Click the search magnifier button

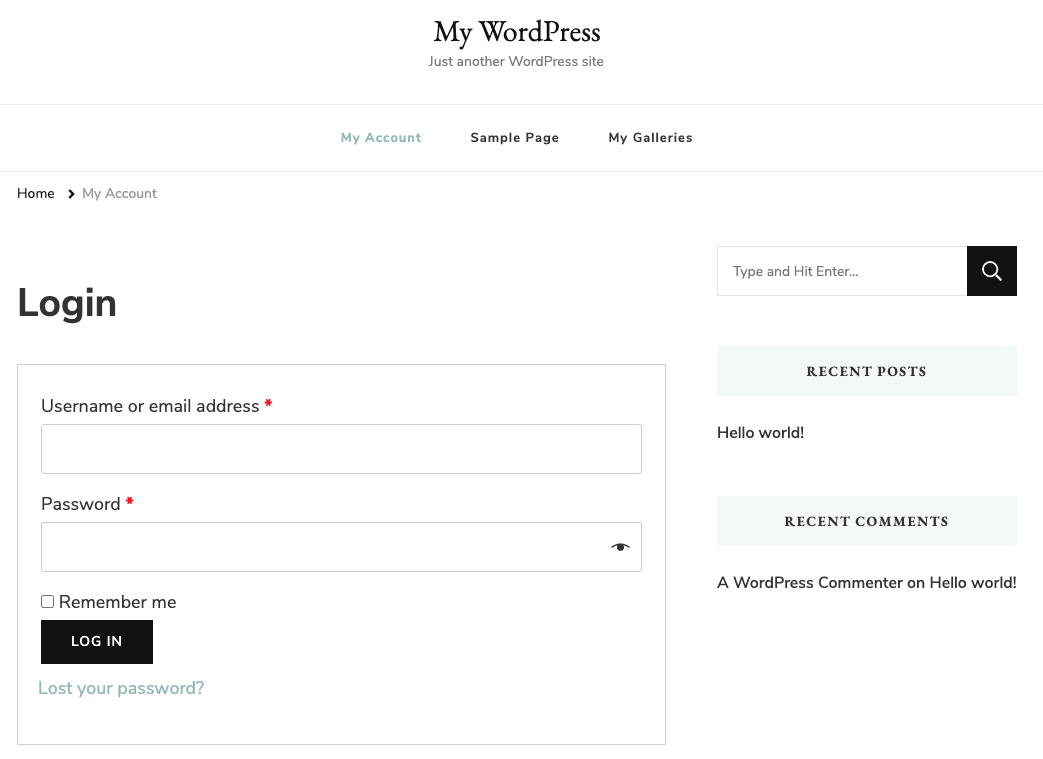991,271
